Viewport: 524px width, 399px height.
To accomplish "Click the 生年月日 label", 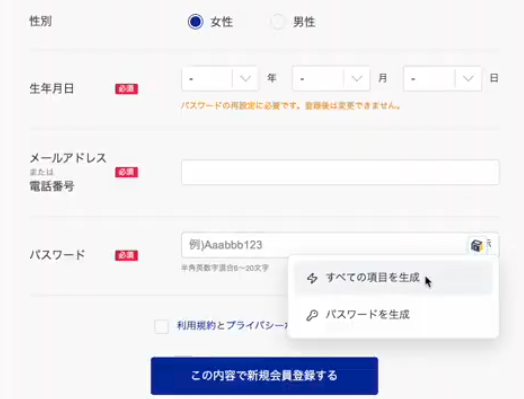I will click(x=52, y=89).
